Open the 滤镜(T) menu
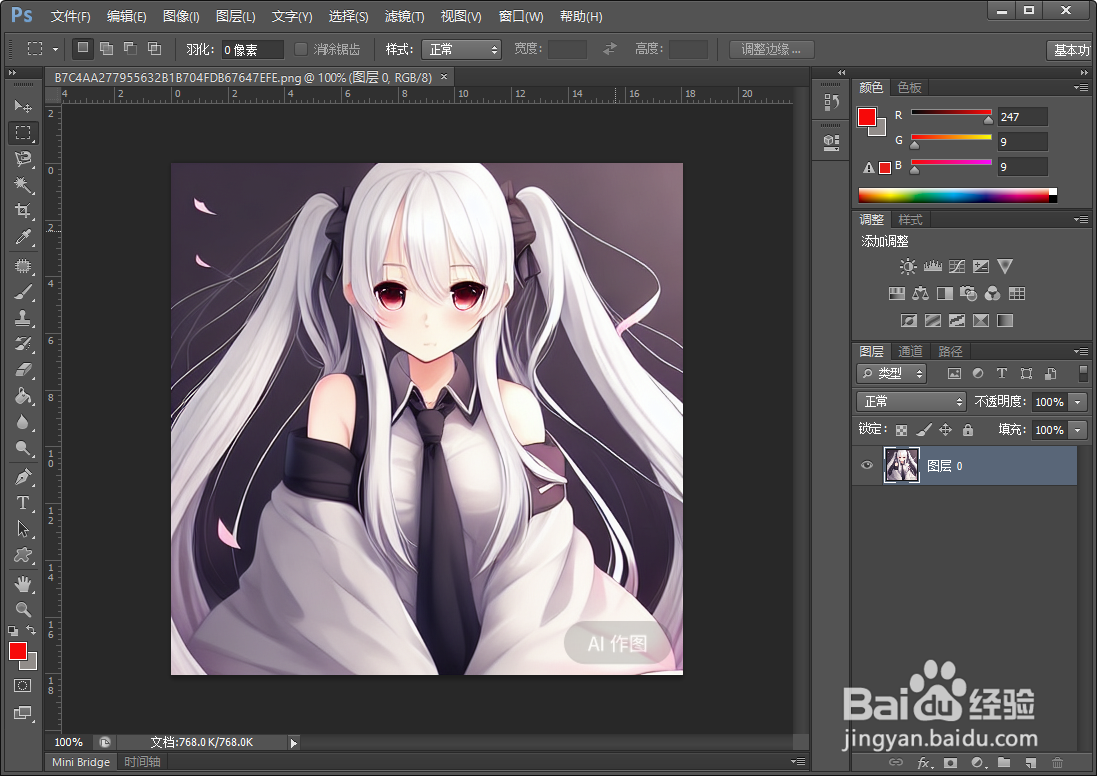The width and height of the screenshot is (1097, 776). 404,16
